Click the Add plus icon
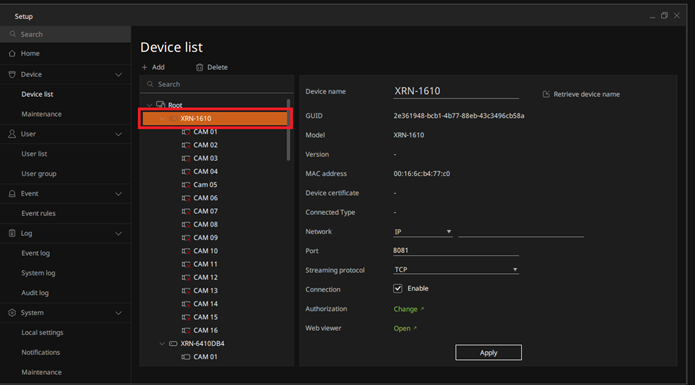 (x=144, y=67)
